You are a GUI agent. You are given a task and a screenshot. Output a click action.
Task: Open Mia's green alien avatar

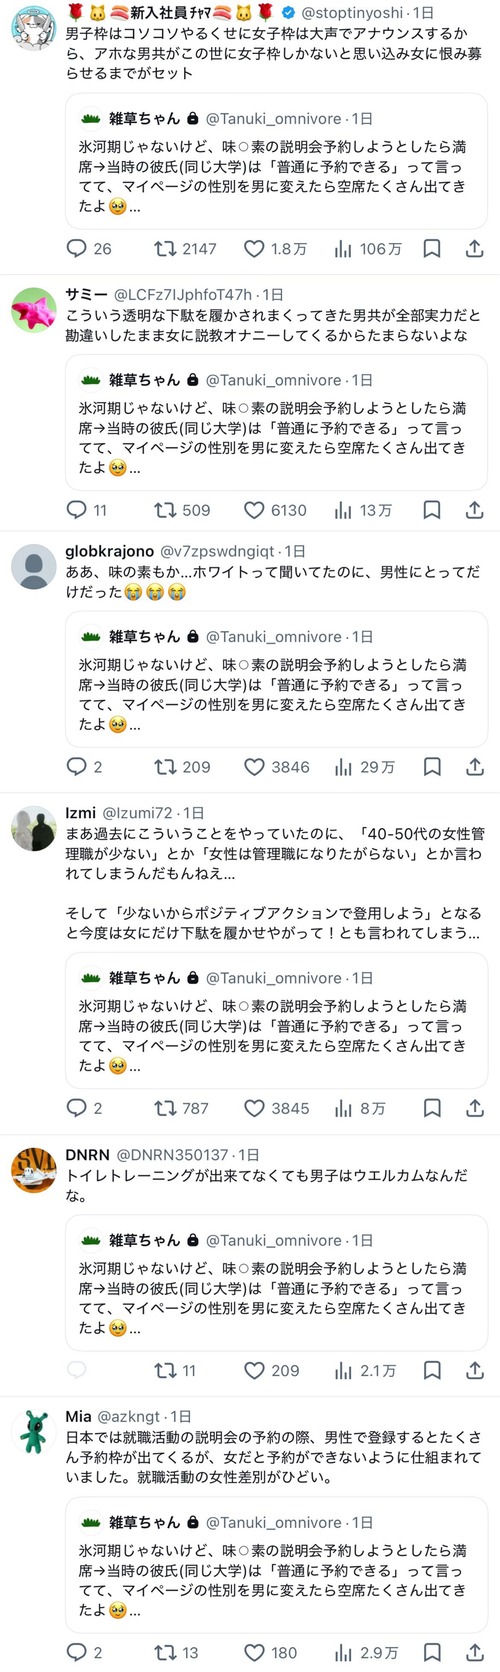click(x=33, y=1432)
